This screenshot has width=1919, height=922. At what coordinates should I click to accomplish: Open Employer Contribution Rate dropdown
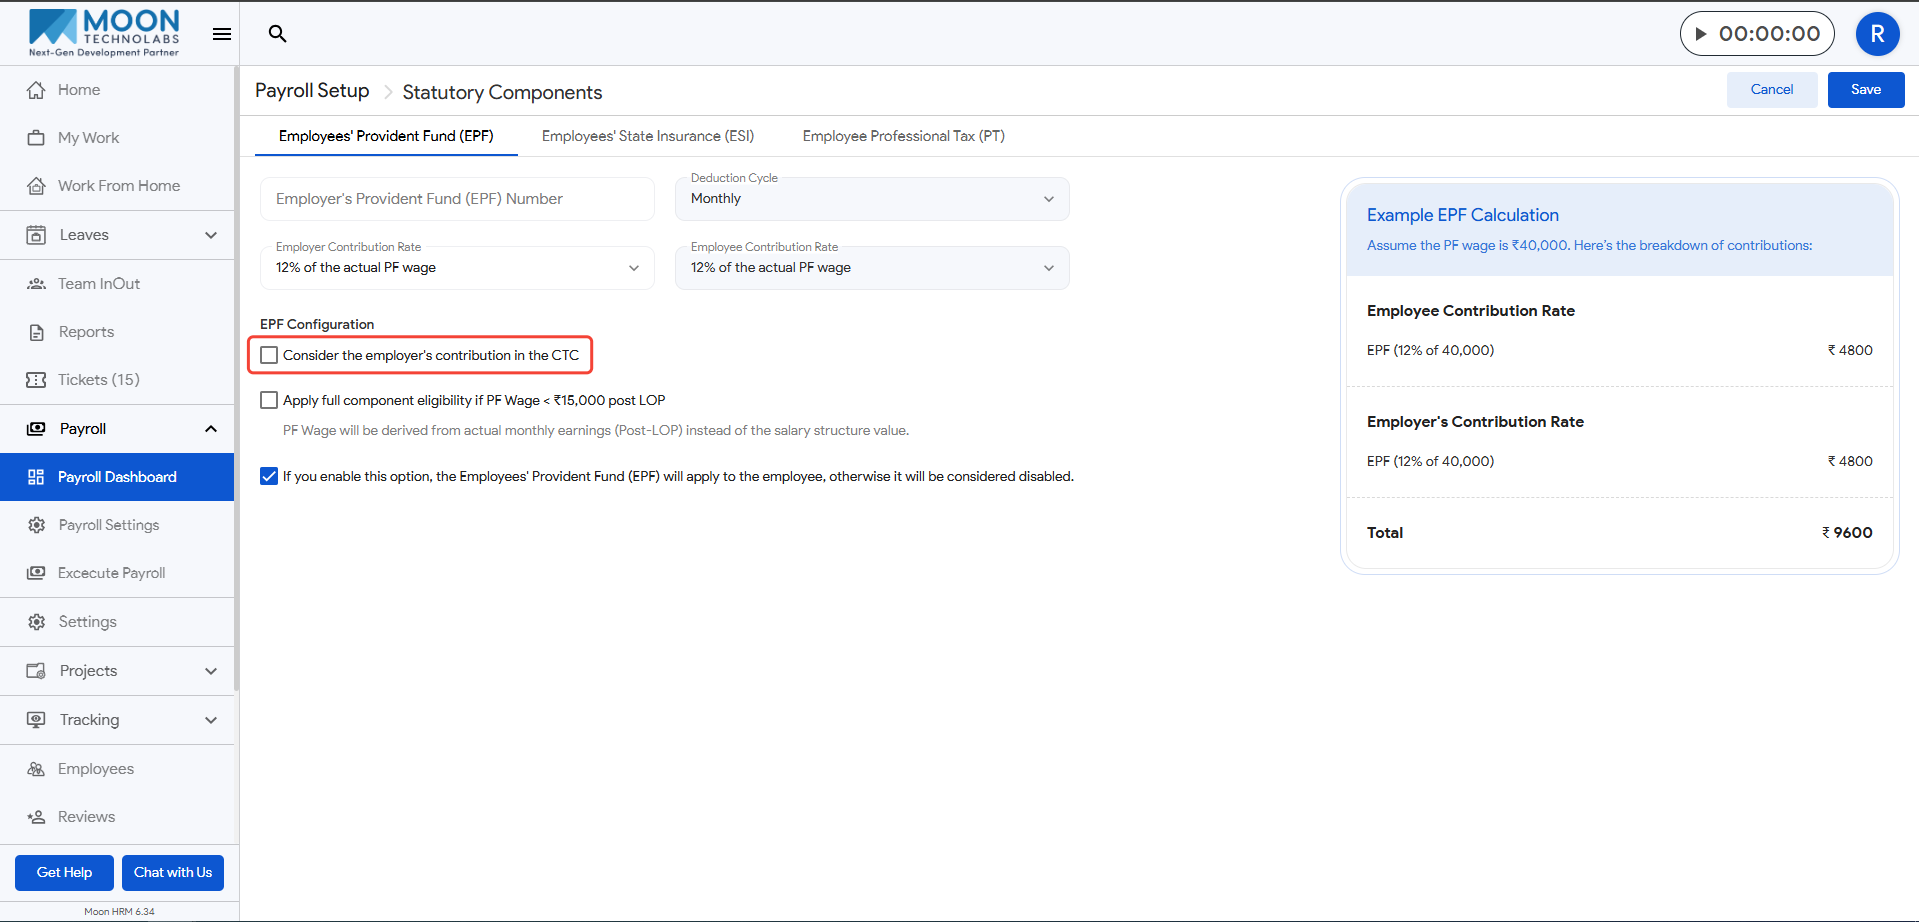point(457,268)
